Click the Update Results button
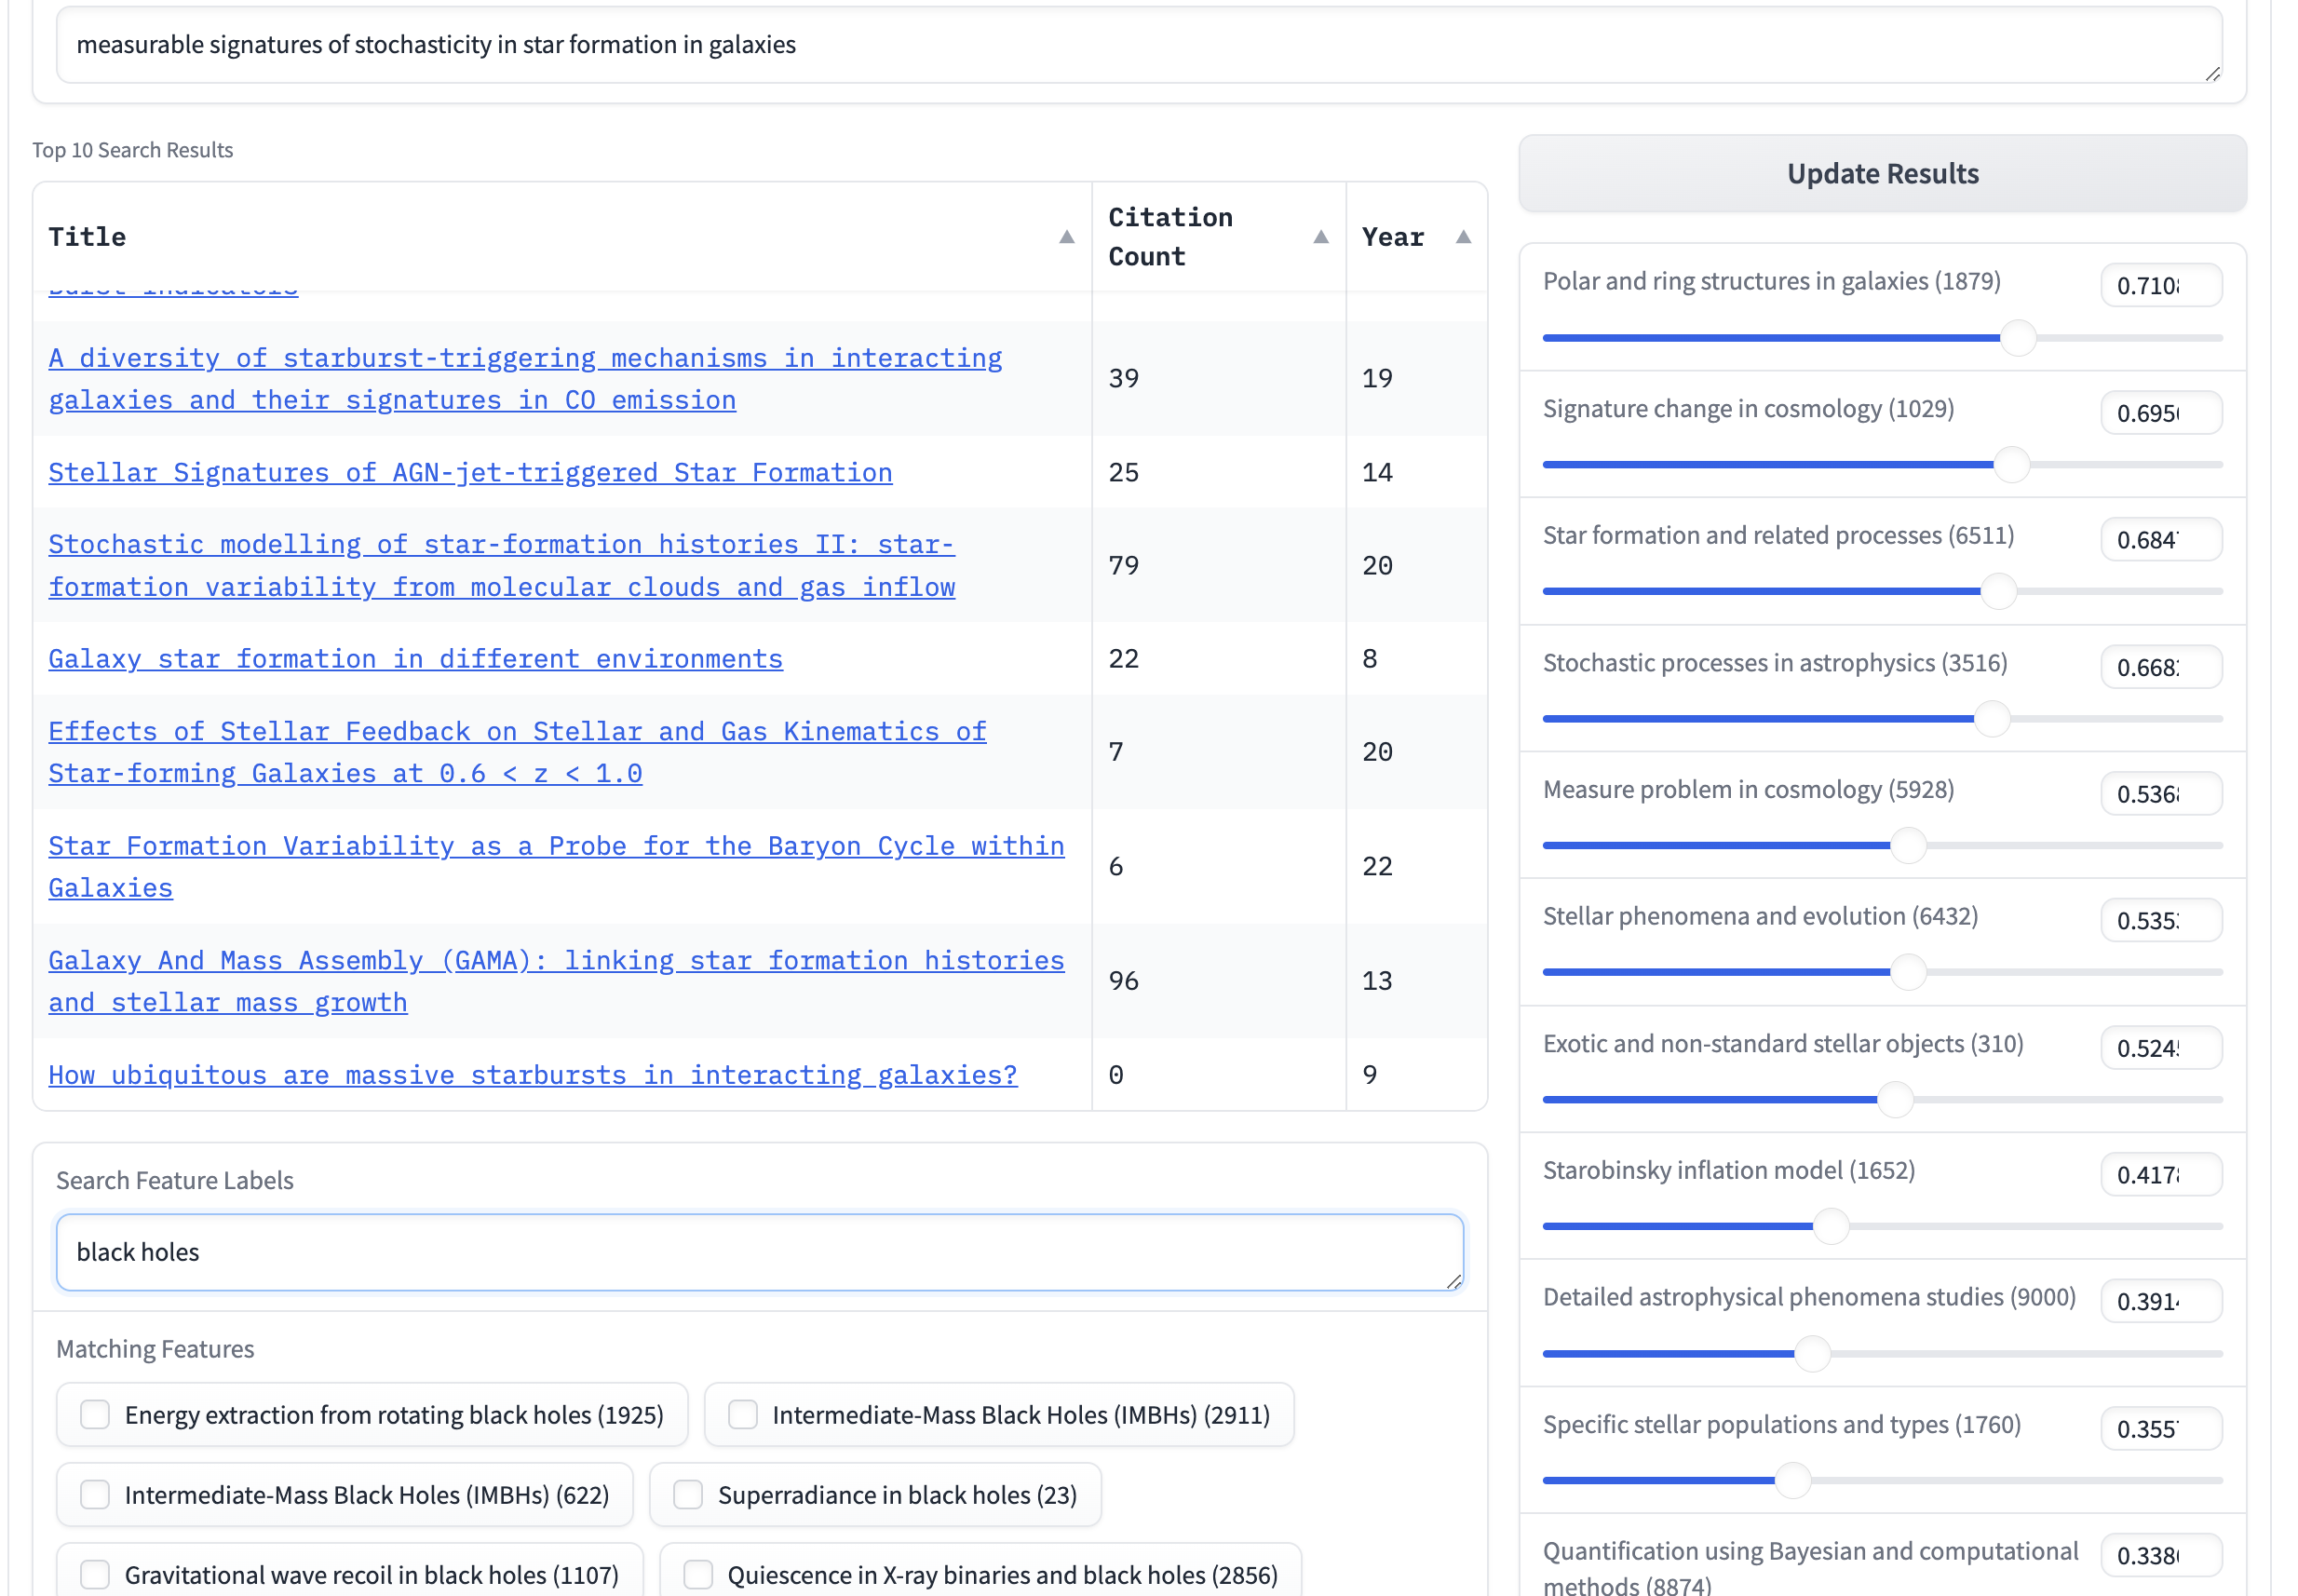 pyautogui.click(x=1881, y=174)
